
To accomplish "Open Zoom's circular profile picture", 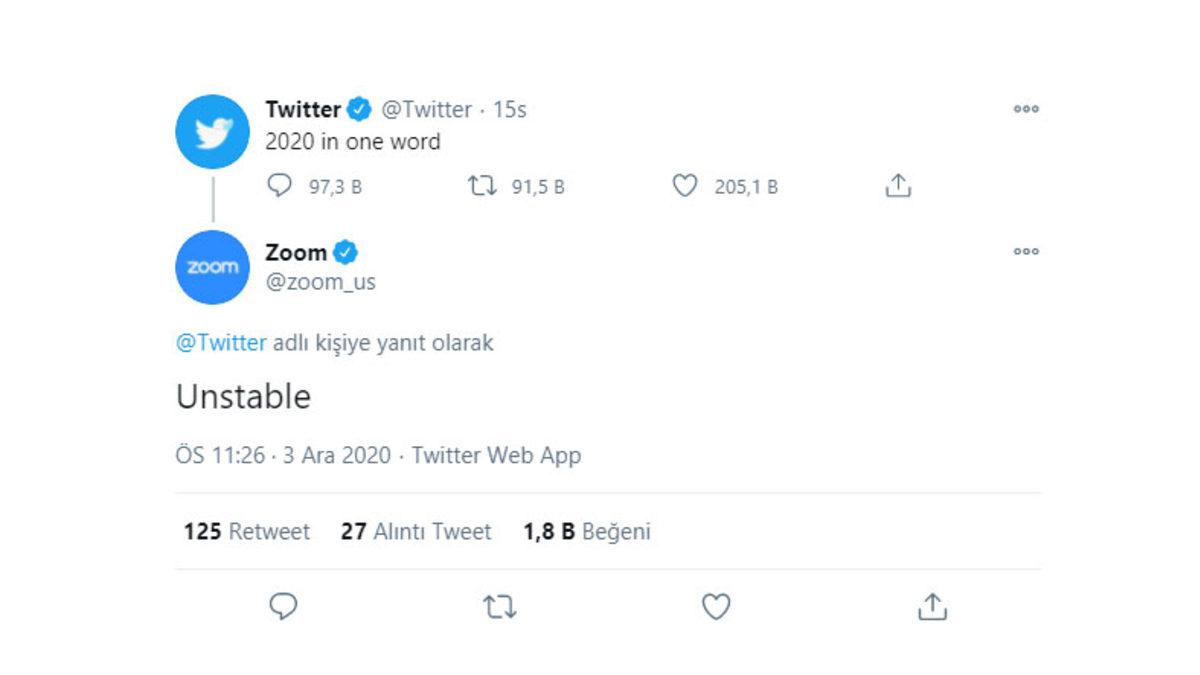I will 211,266.
